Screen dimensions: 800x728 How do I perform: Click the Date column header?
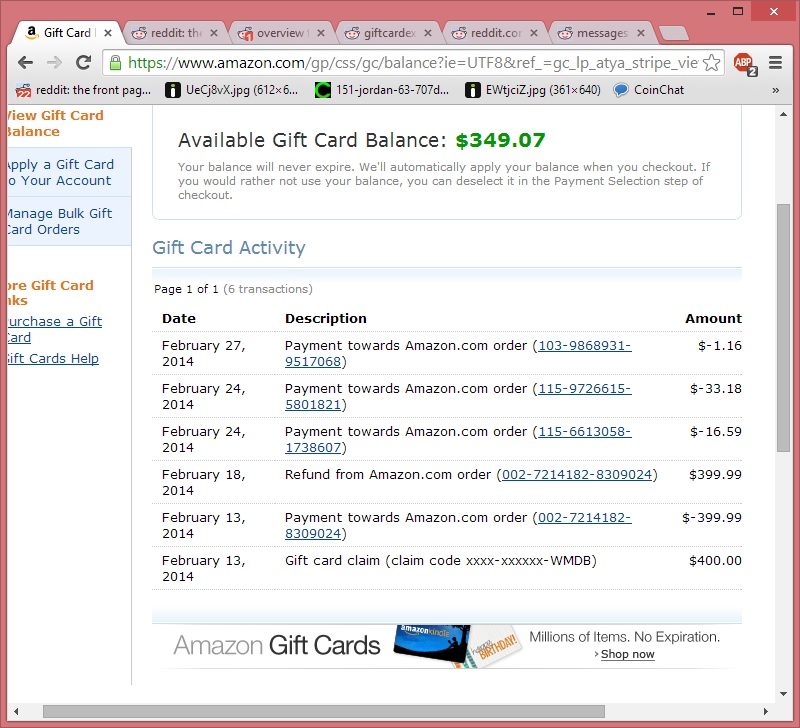[x=179, y=318]
